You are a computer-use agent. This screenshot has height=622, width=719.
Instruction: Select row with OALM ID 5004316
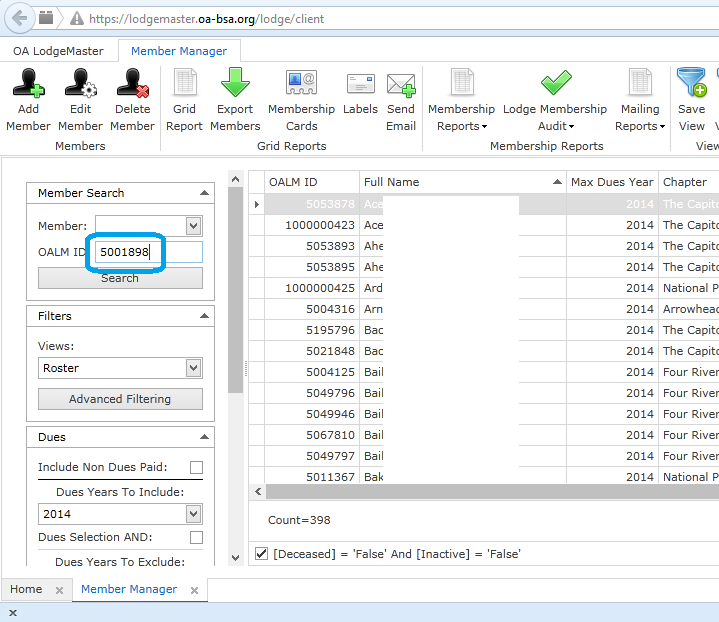pyautogui.click(x=484, y=309)
